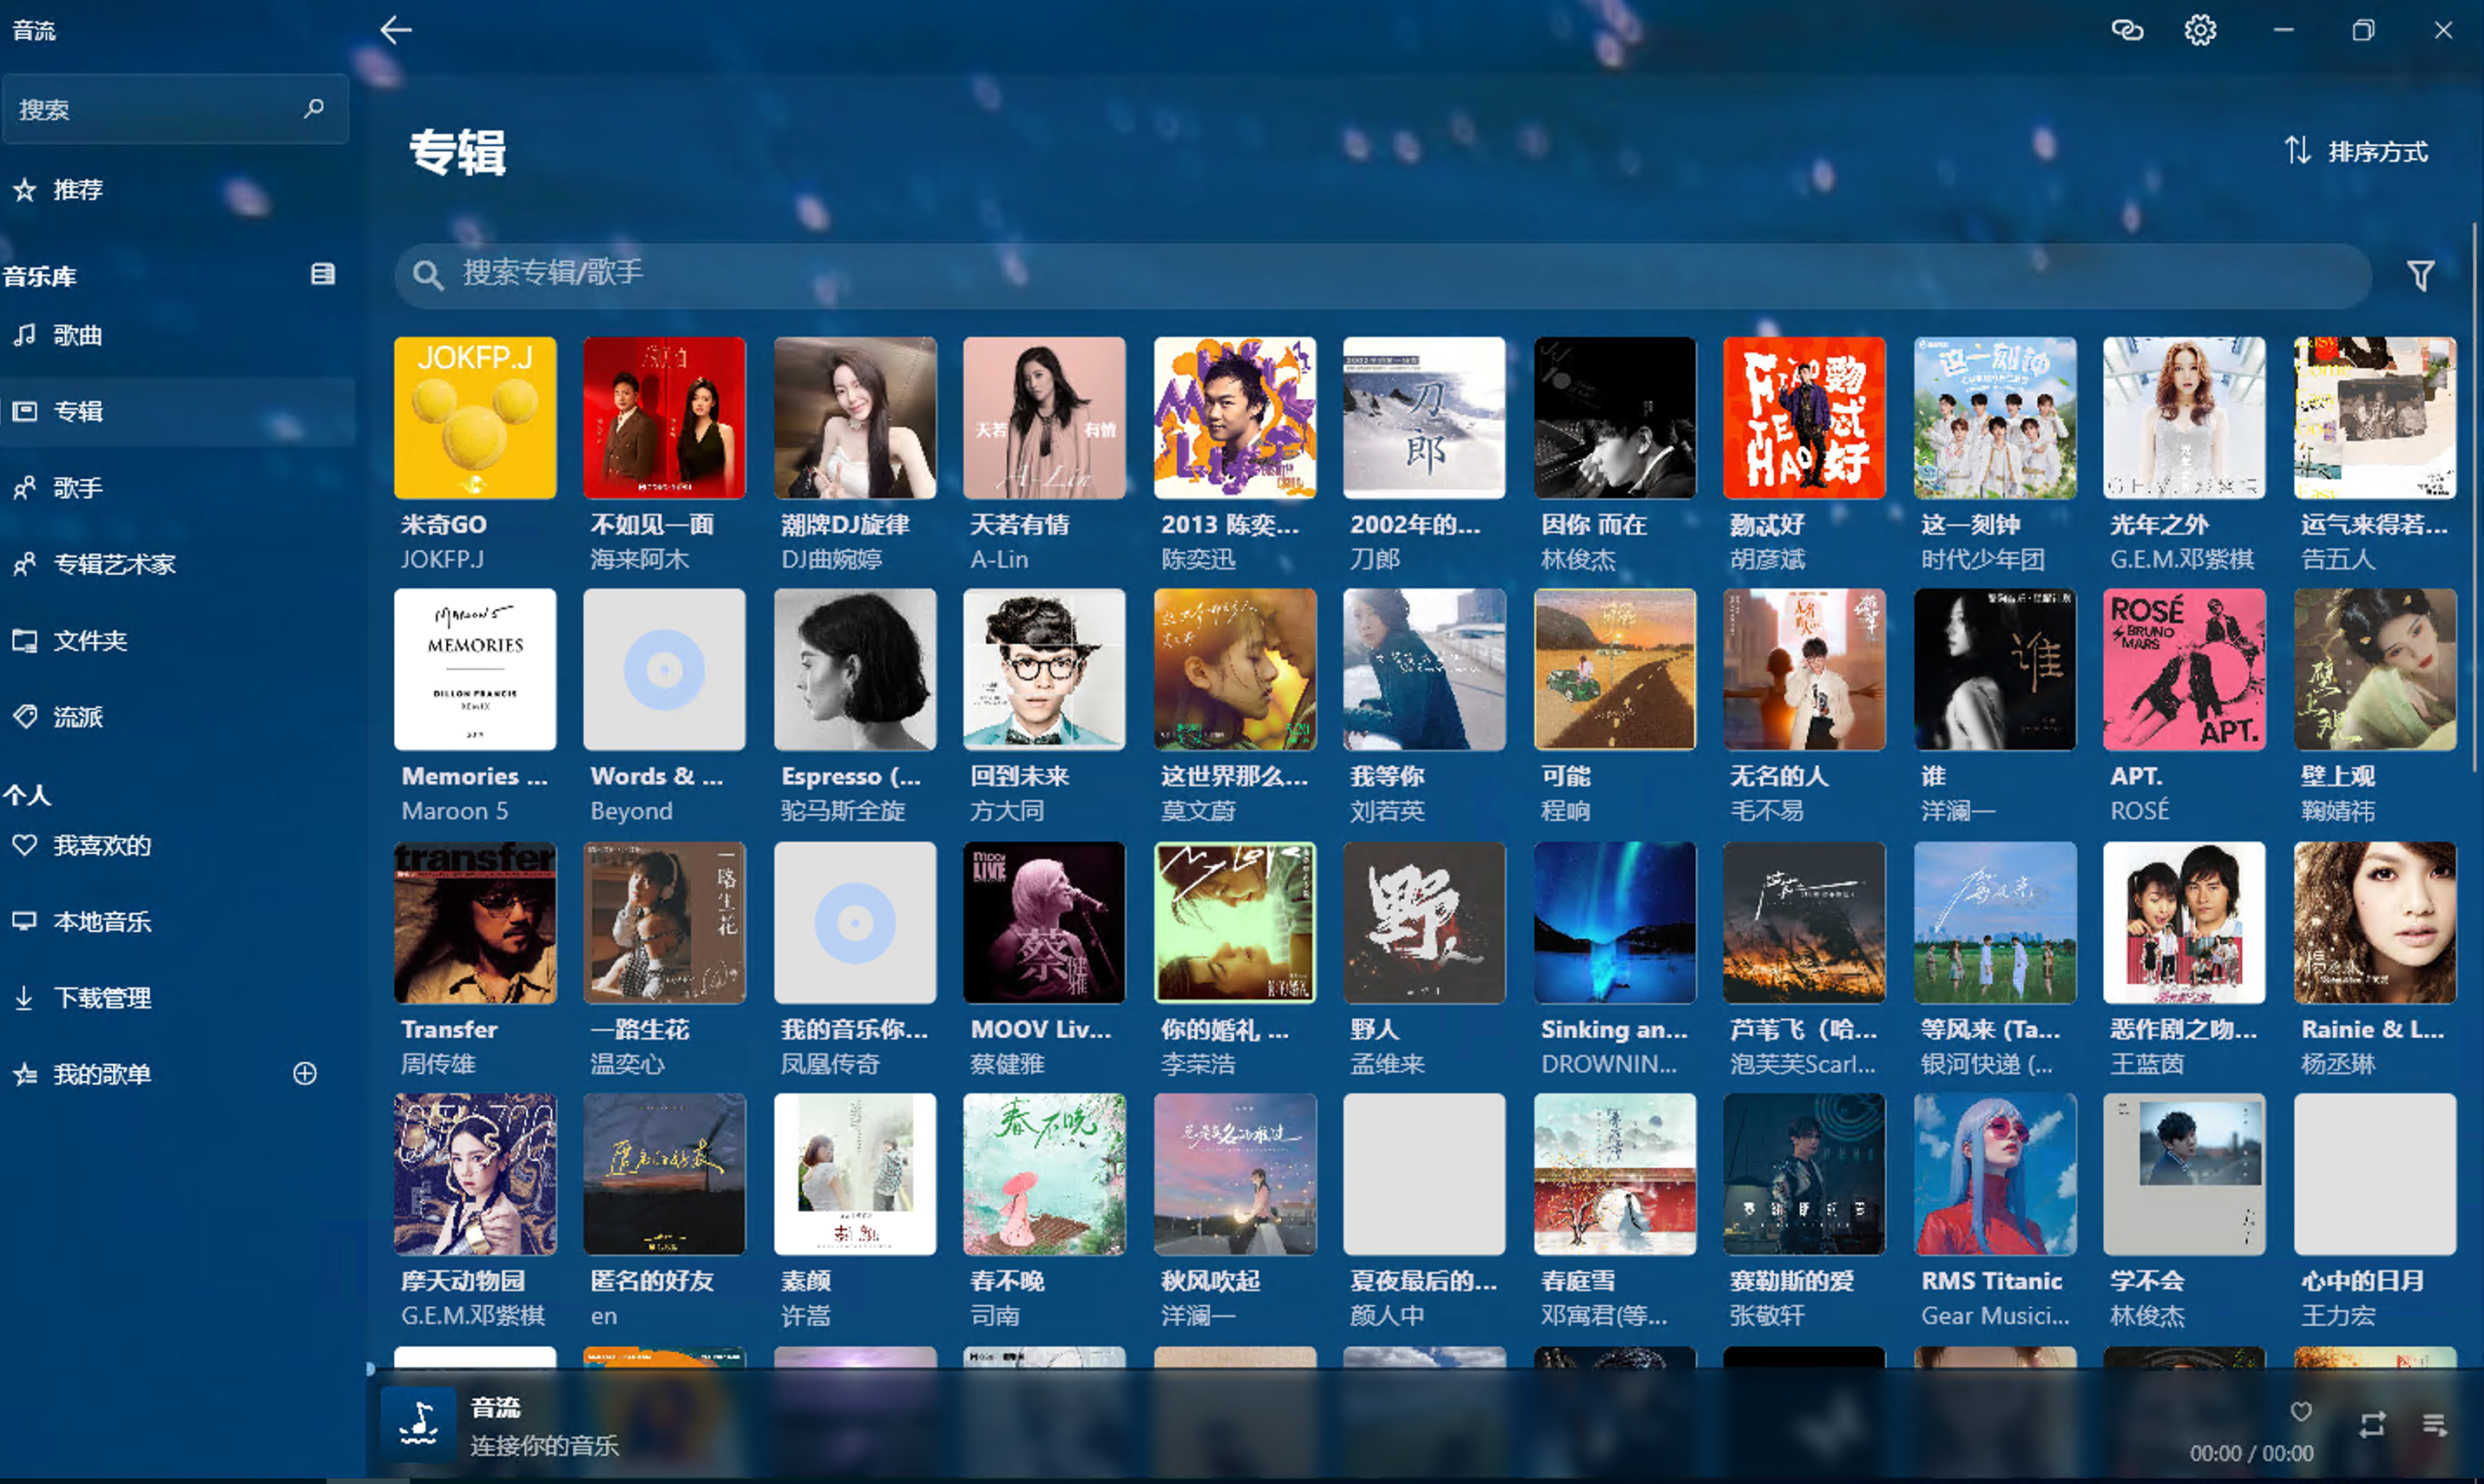Open the 排序方式 sort menu

coord(2355,151)
